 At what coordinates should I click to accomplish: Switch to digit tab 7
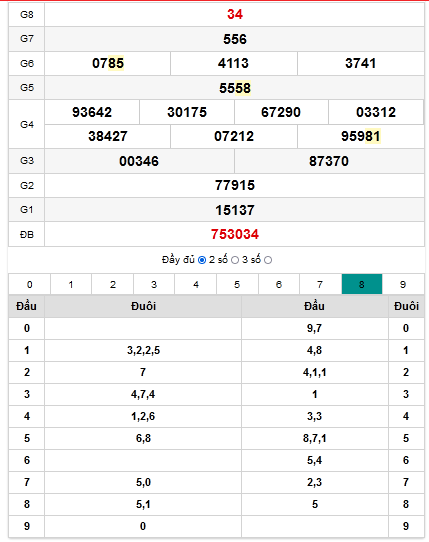[320, 284]
